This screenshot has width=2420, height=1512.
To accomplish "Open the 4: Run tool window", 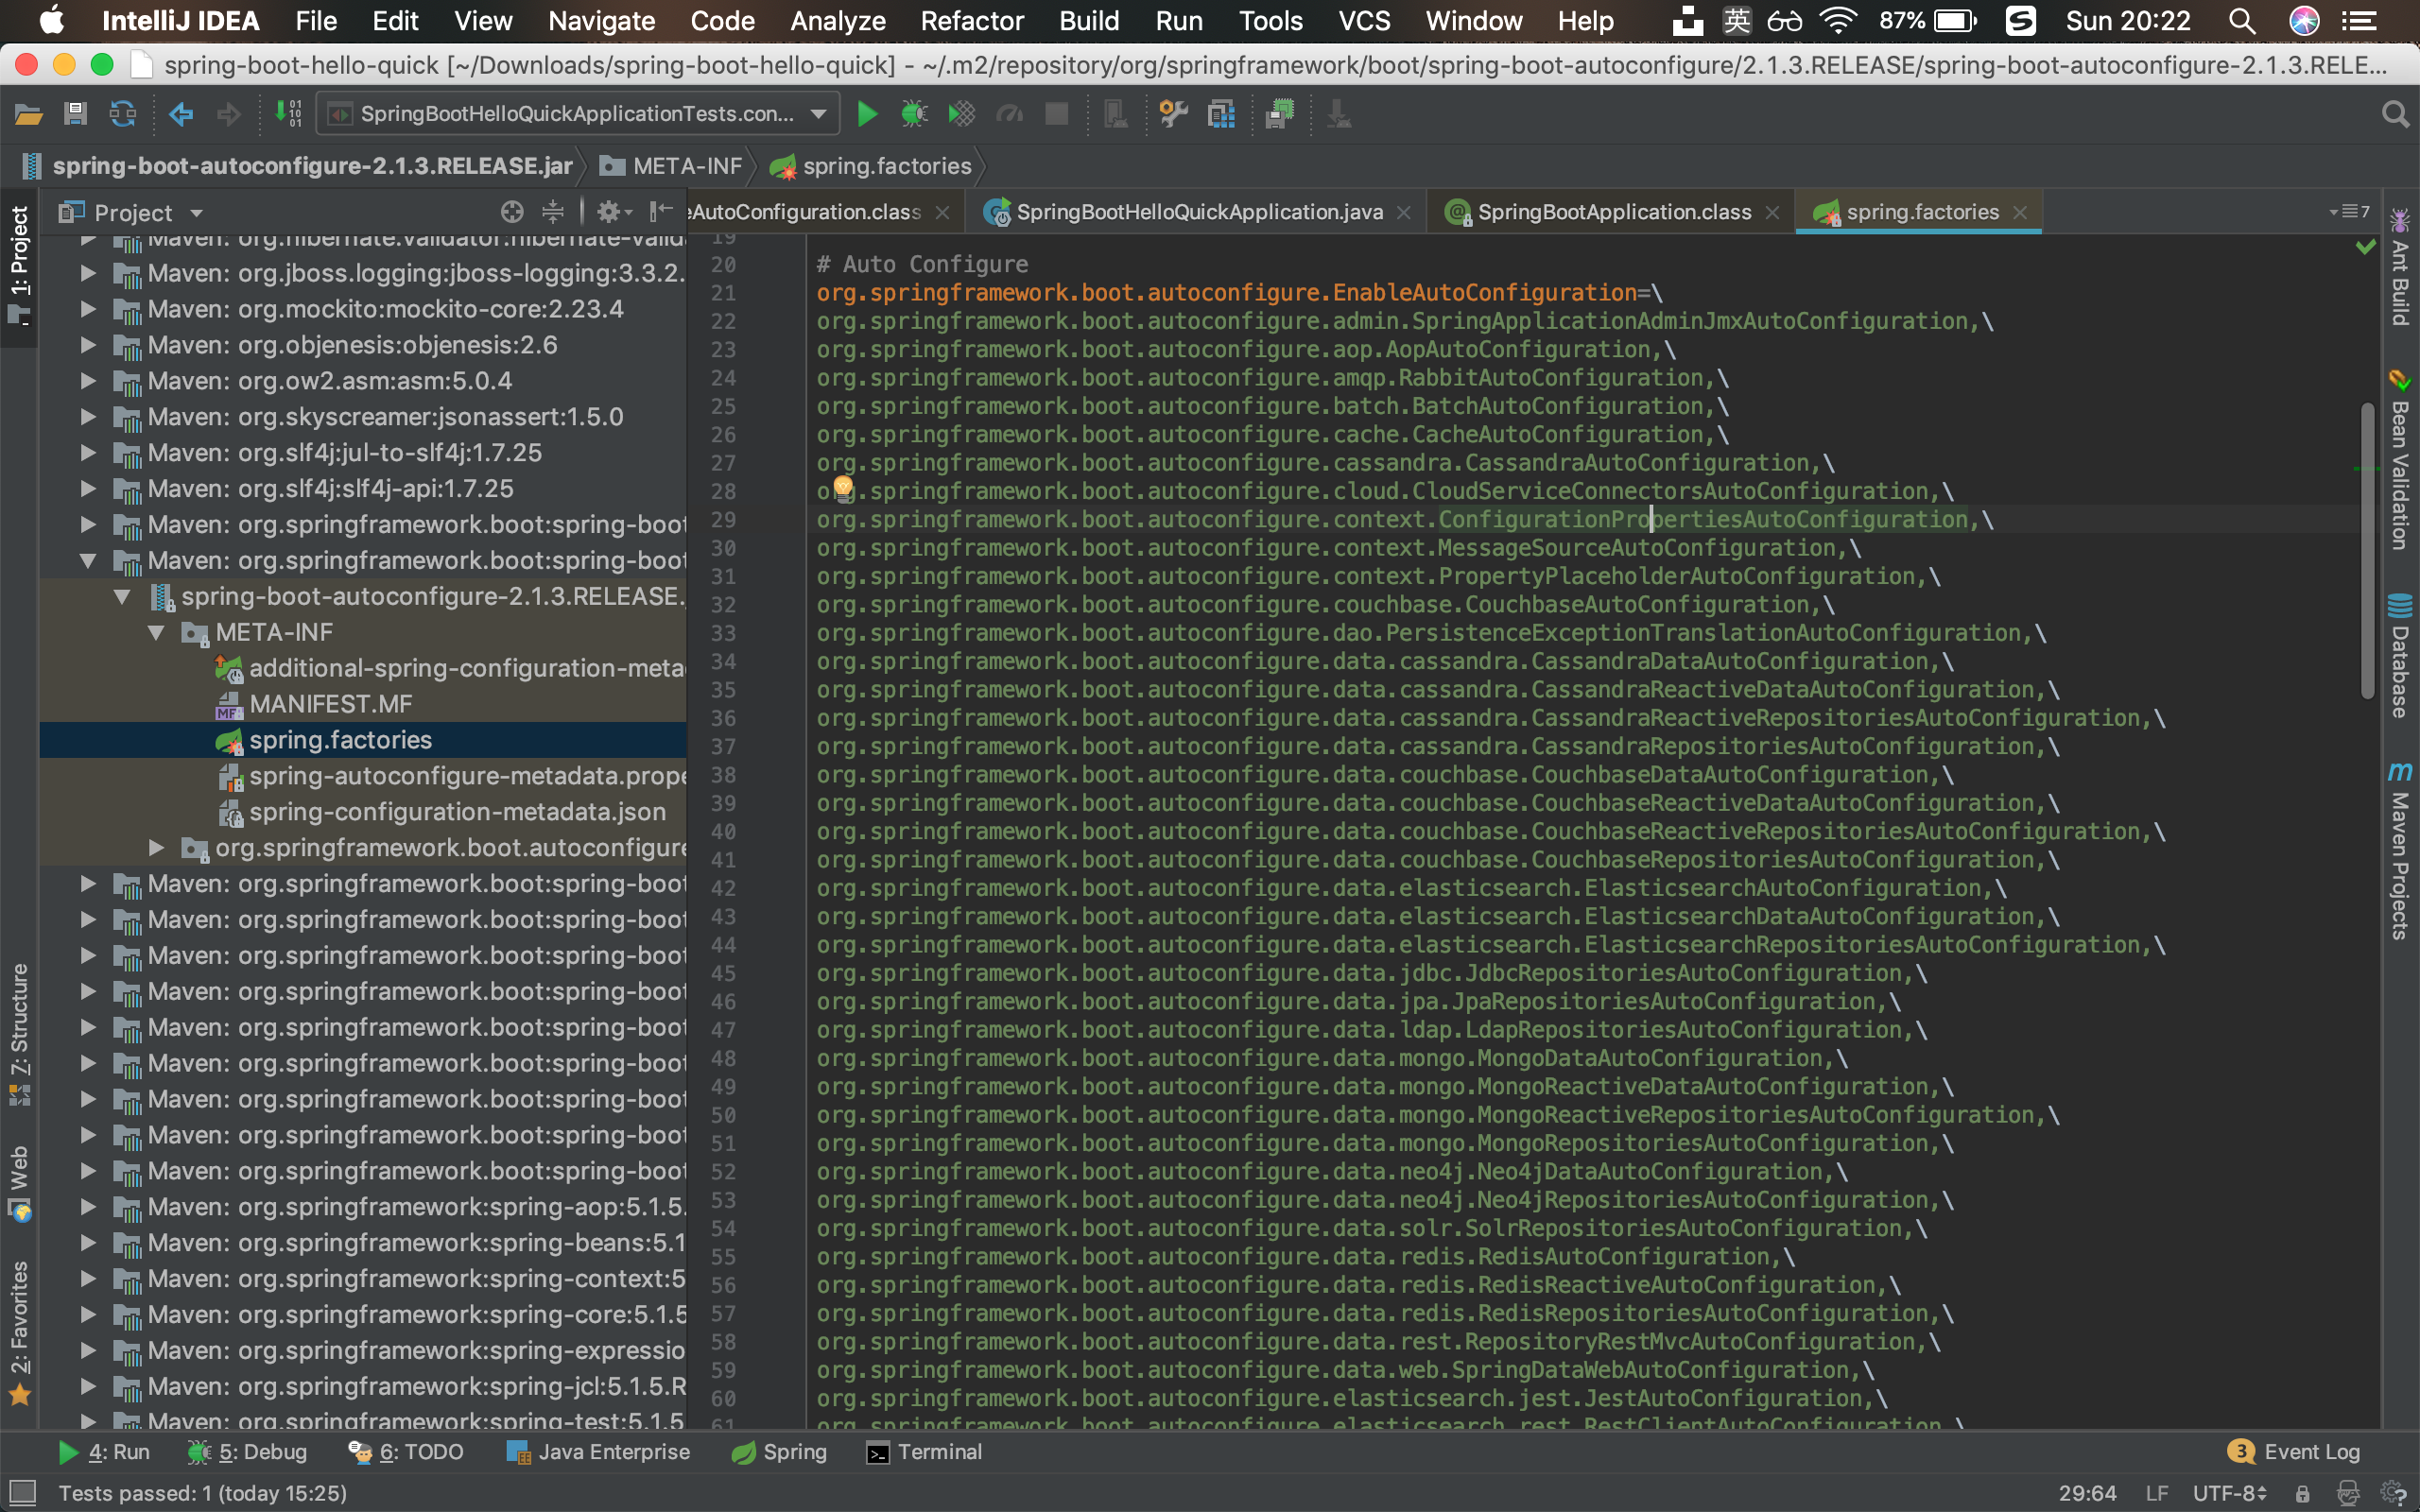I will (103, 1452).
